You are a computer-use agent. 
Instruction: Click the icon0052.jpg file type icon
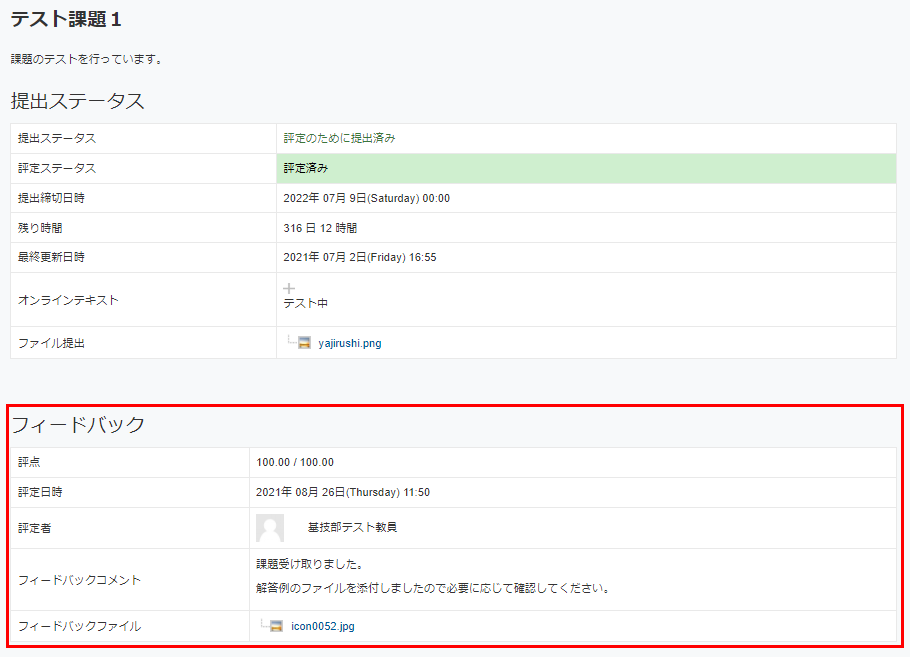(x=276, y=627)
